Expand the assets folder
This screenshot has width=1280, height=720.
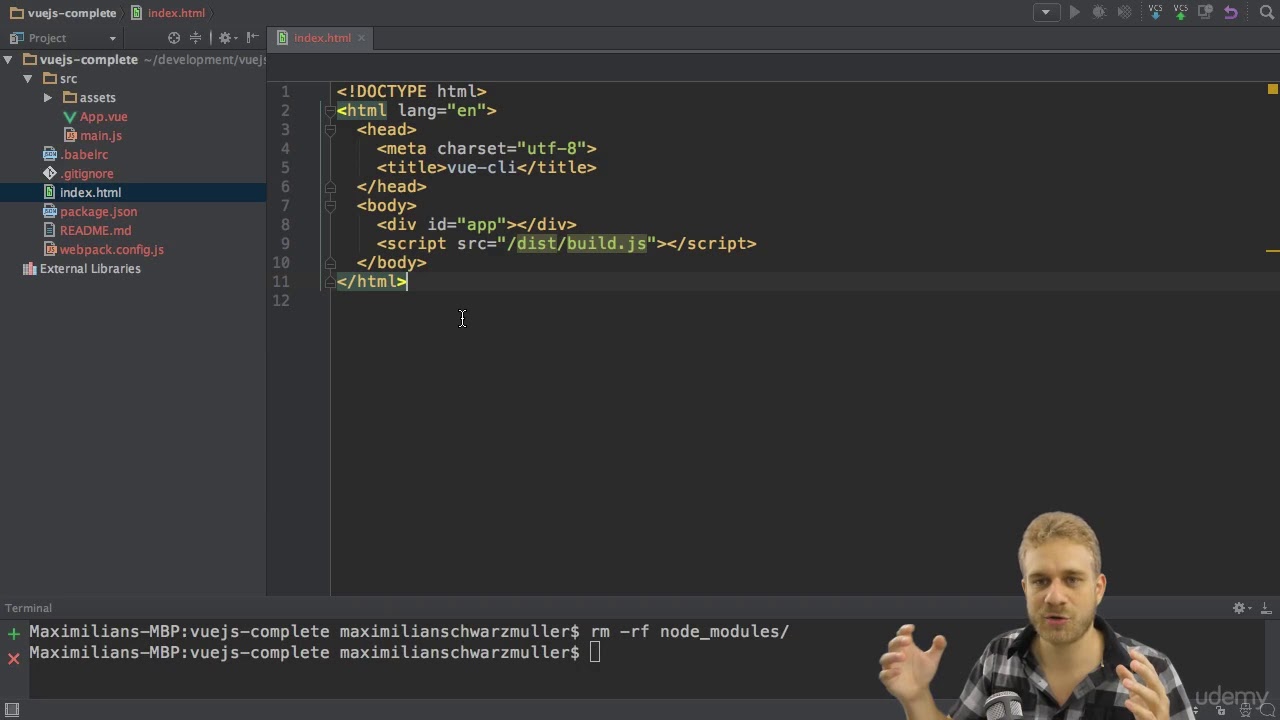47,98
